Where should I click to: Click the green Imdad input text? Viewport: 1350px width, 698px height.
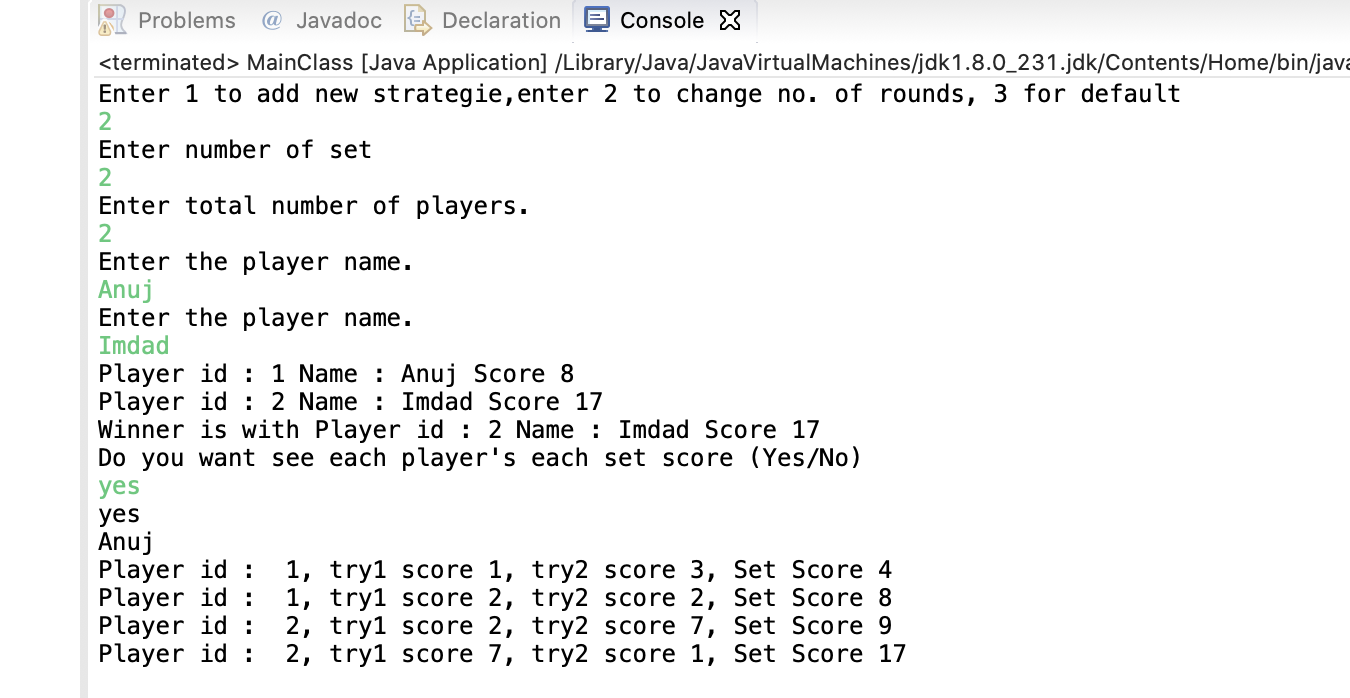click(133, 345)
